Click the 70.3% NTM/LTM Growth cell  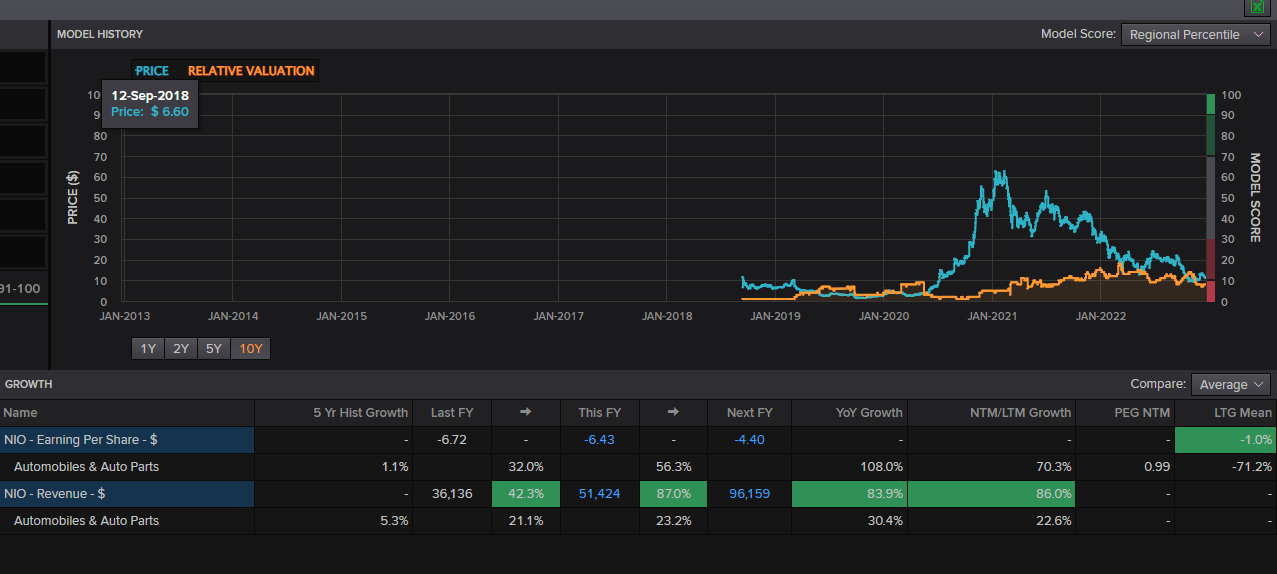click(x=993, y=467)
